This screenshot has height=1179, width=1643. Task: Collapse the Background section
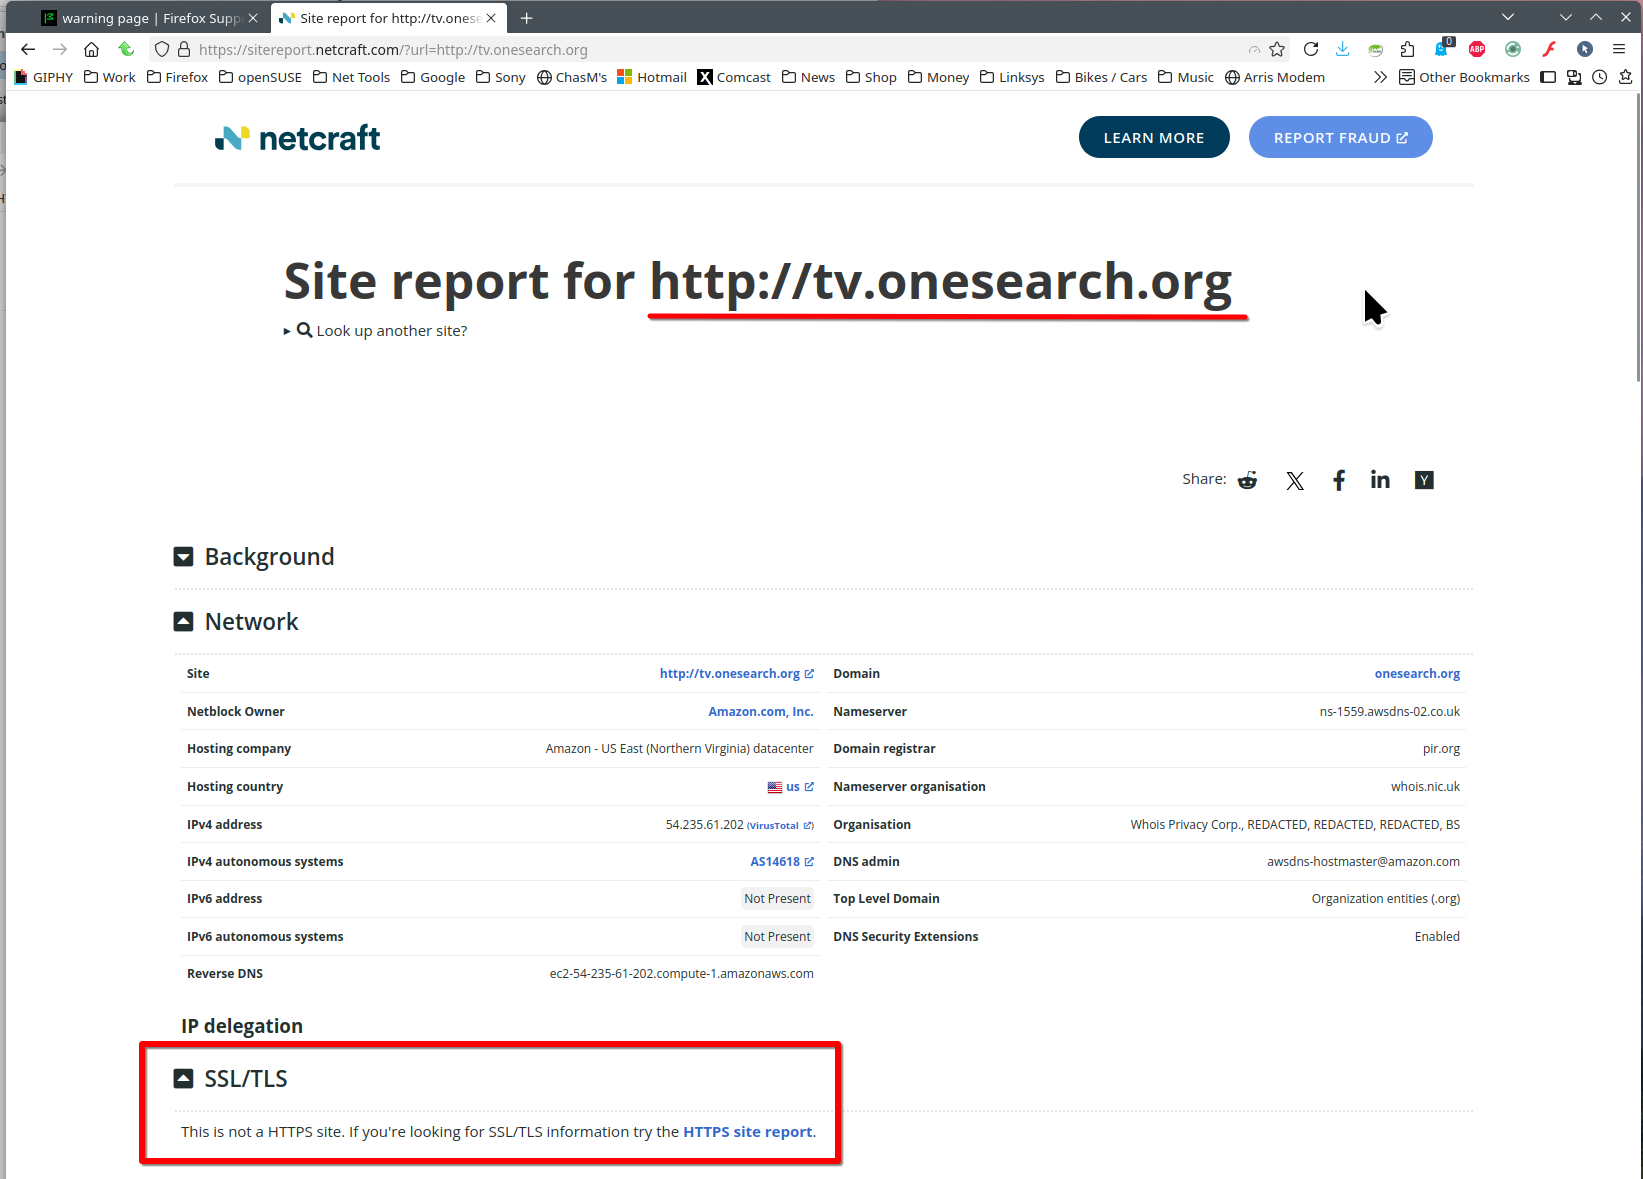183,557
